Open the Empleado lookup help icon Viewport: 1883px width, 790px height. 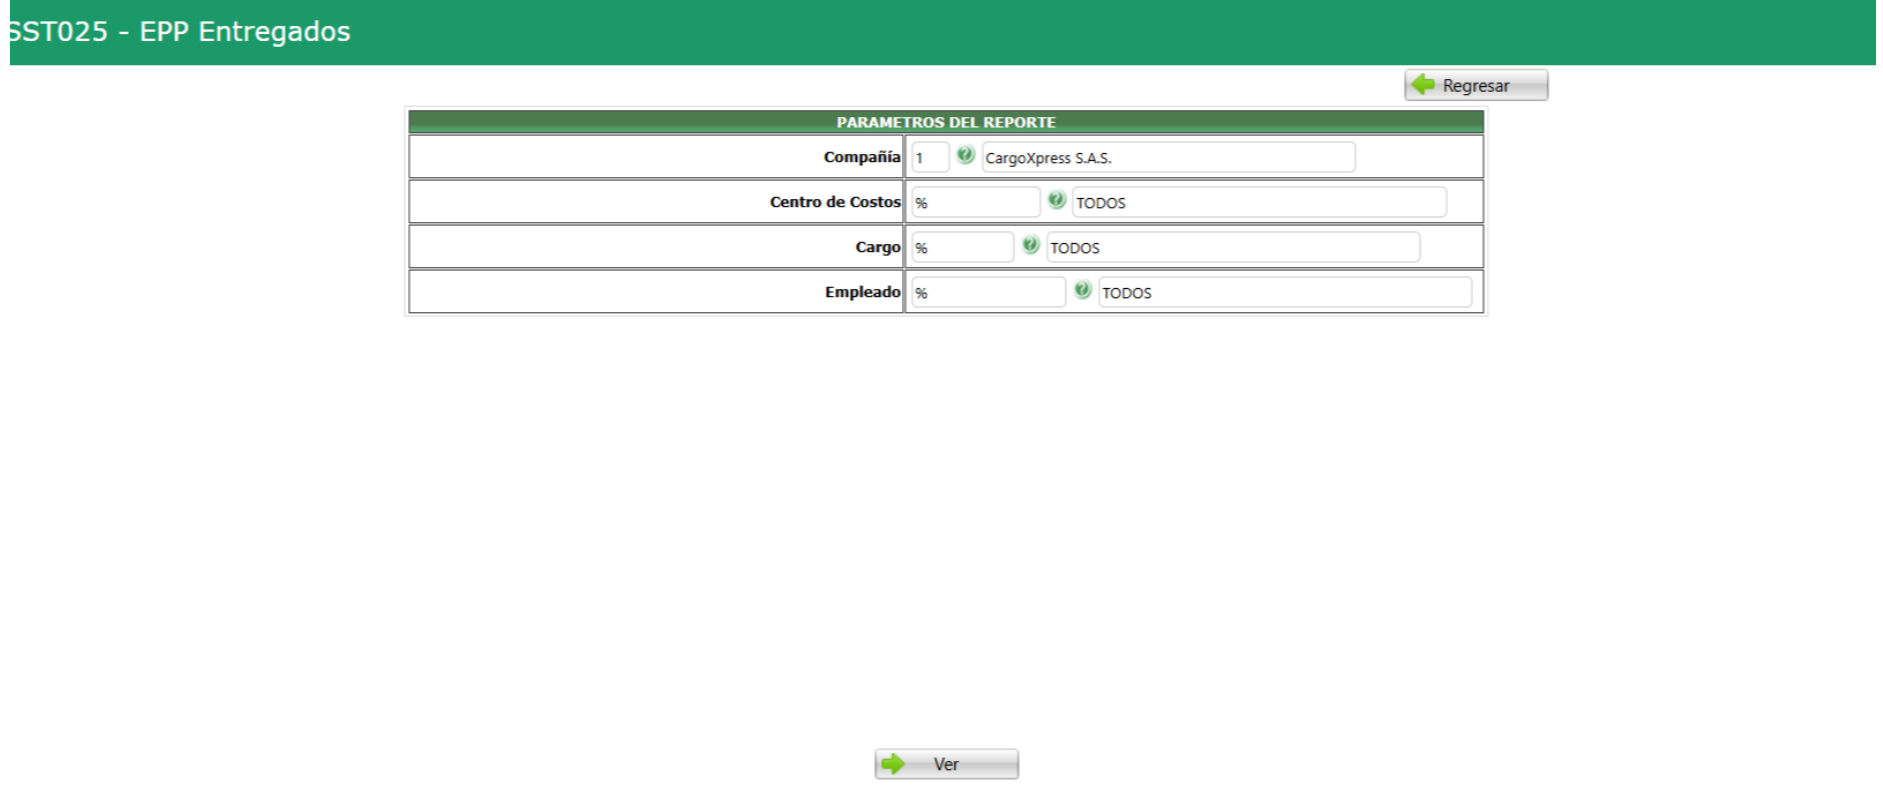click(x=1082, y=290)
